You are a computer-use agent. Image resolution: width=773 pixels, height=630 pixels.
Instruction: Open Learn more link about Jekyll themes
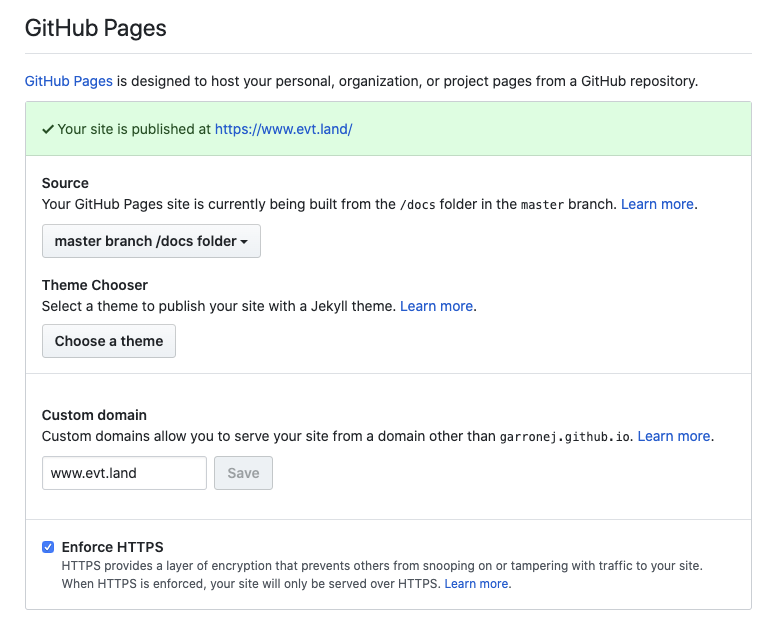click(436, 306)
